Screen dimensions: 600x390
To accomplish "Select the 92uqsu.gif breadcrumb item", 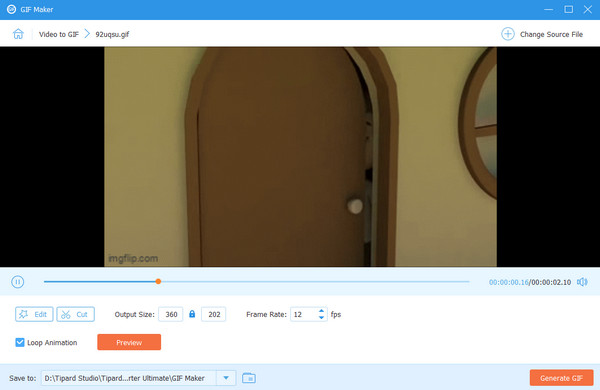I will (112, 34).
